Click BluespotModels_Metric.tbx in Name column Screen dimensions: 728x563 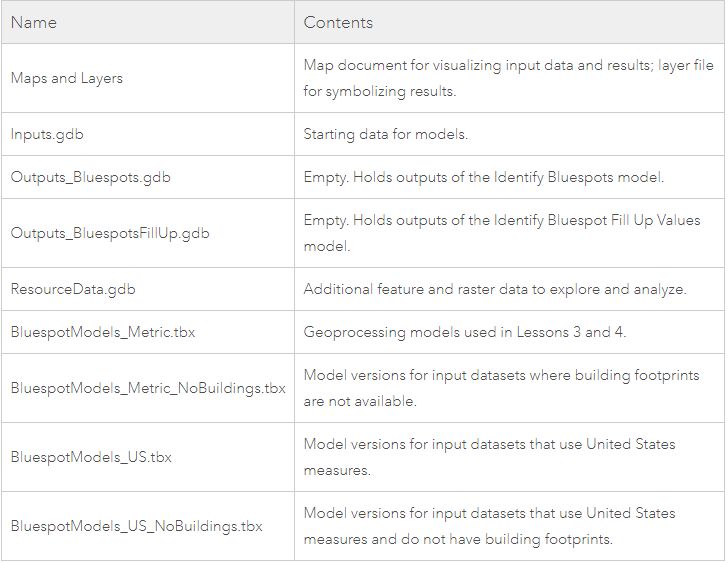tap(103, 332)
